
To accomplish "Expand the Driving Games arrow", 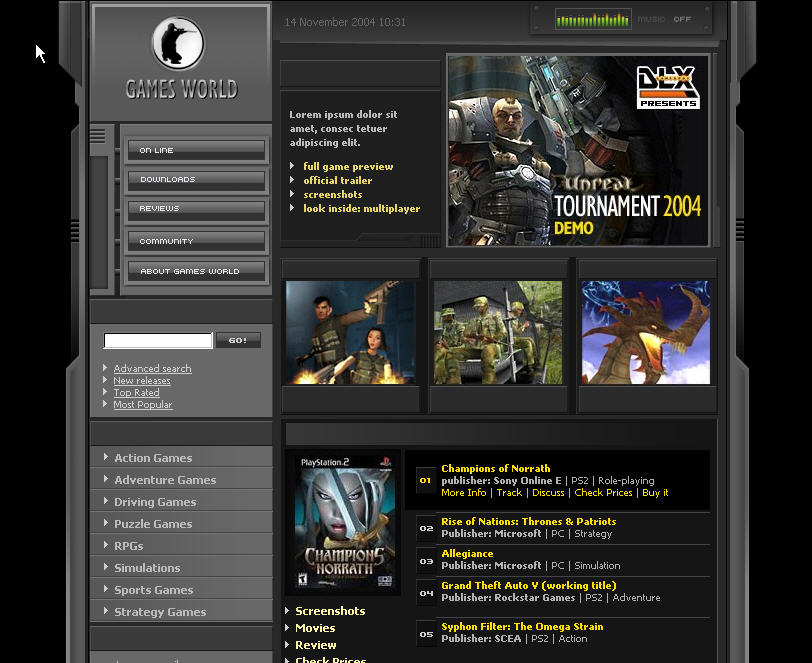I will pyautogui.click(x=106, y=501).
